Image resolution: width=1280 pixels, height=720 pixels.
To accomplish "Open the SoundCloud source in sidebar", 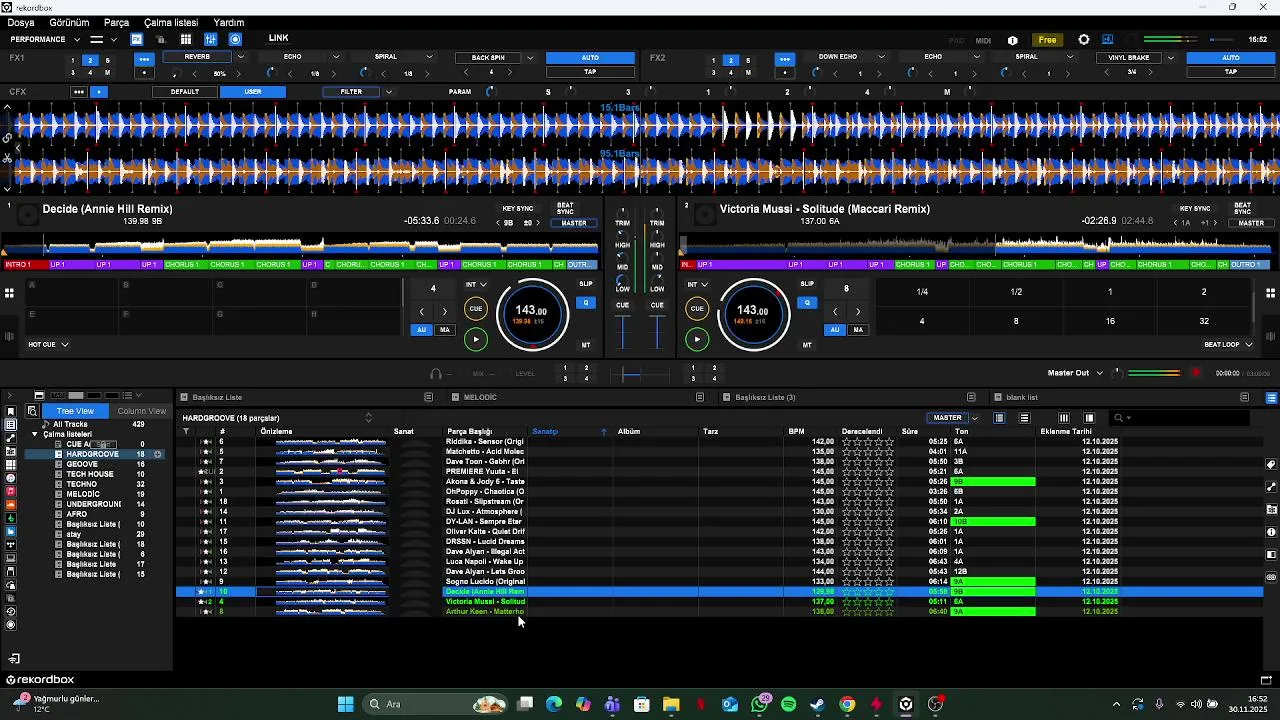I will pos(11,505).
